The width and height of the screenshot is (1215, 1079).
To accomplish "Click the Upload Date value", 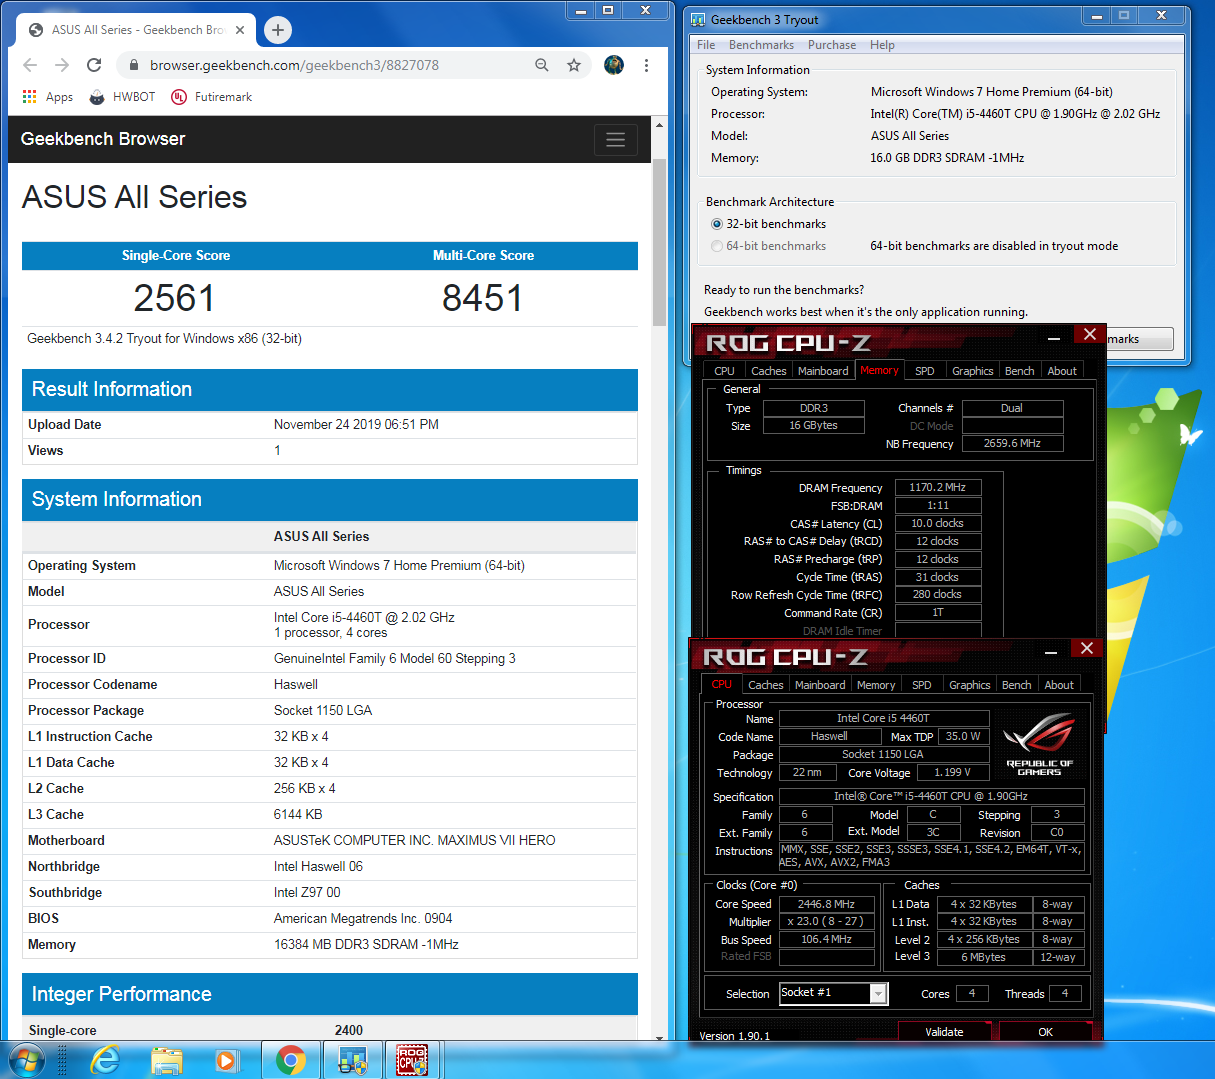I will [356, 424].
